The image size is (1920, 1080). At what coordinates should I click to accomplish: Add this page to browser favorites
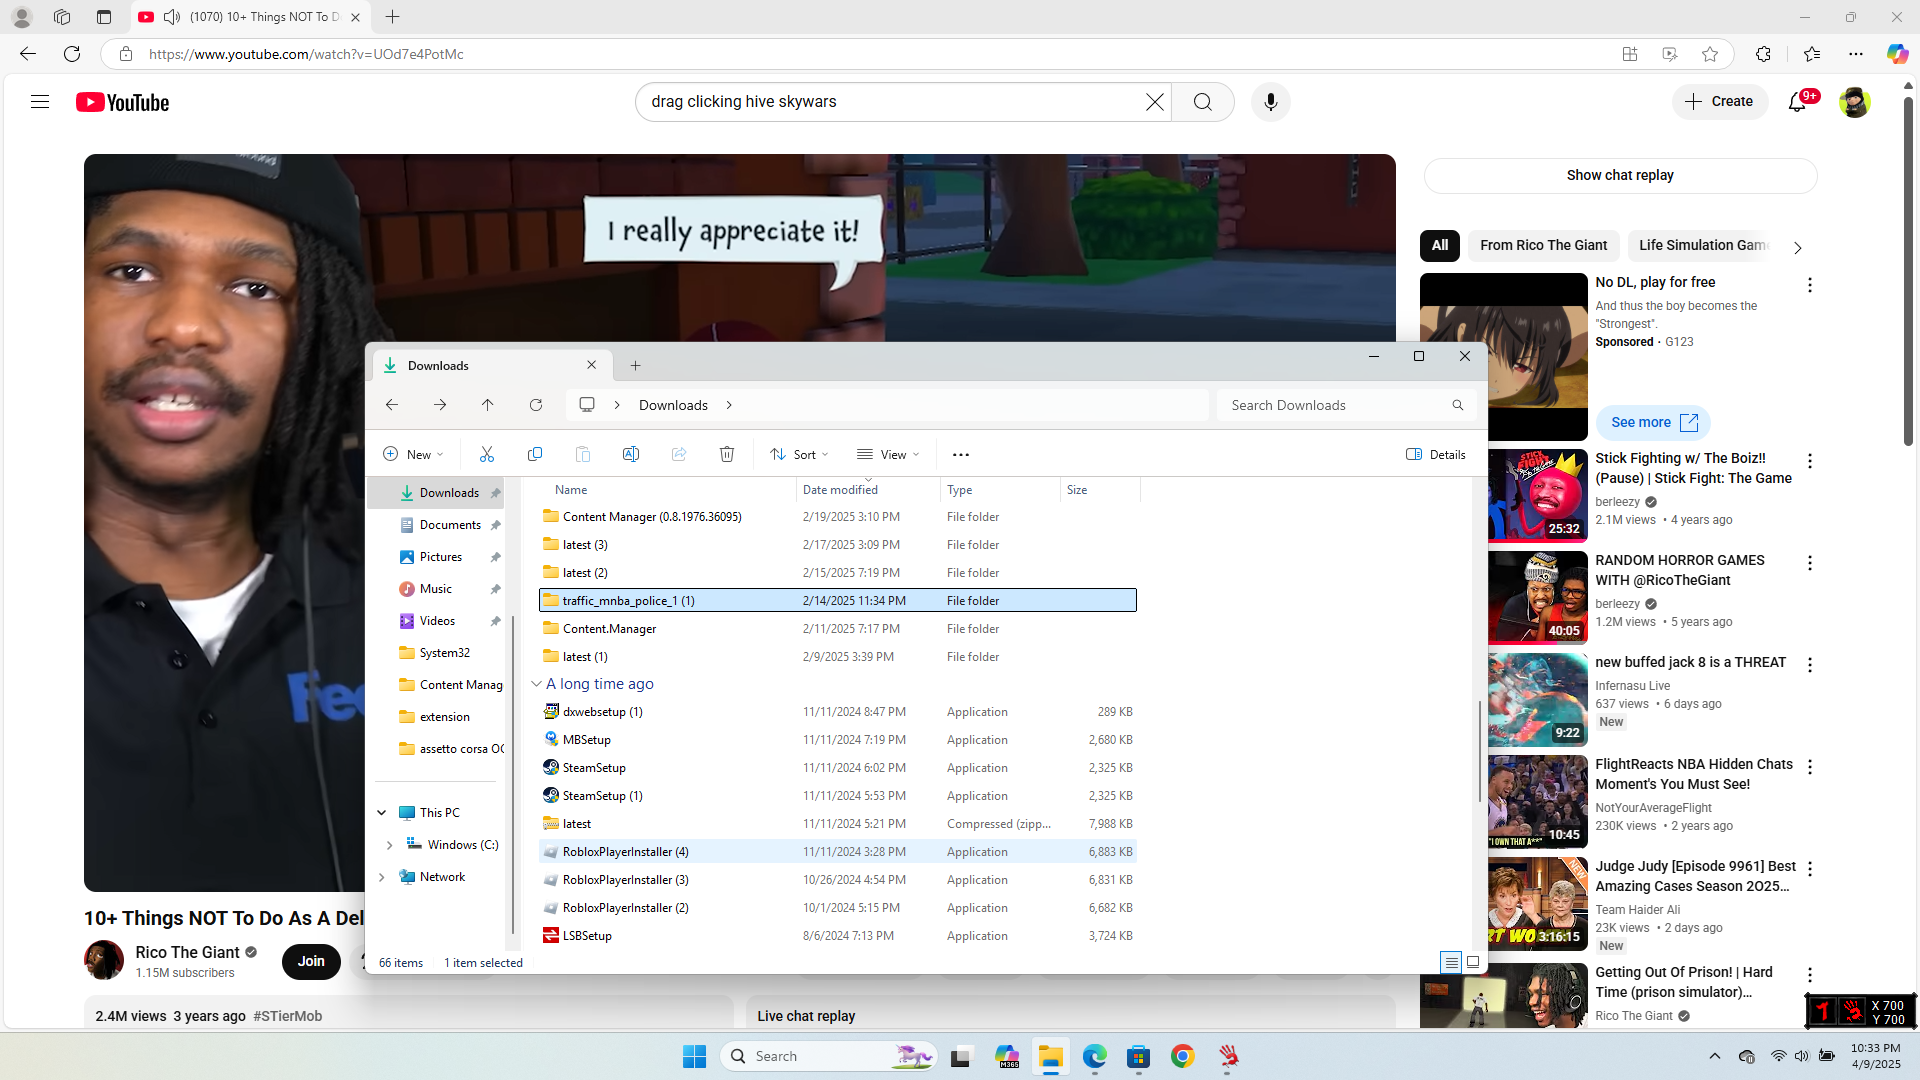(x=1710, y=54)
